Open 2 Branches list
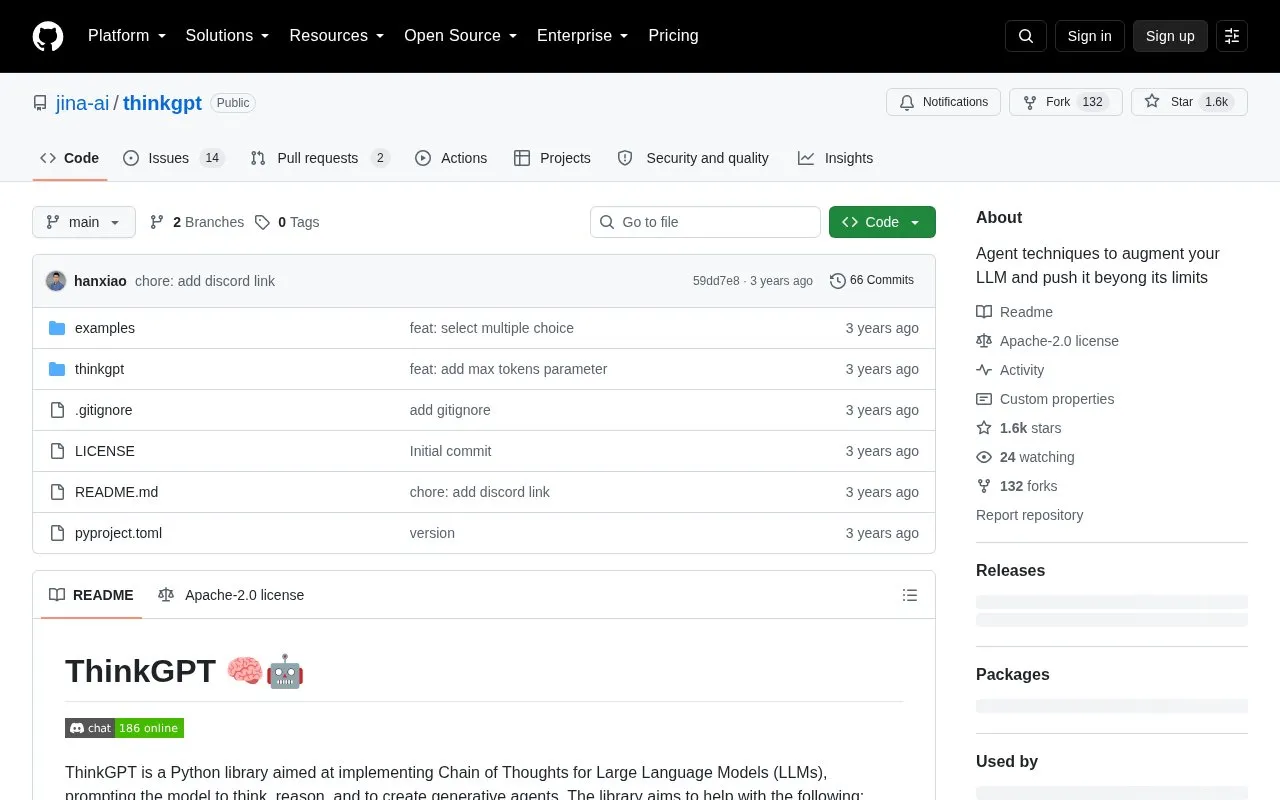The image size is (1280, 800). point(197,222)
